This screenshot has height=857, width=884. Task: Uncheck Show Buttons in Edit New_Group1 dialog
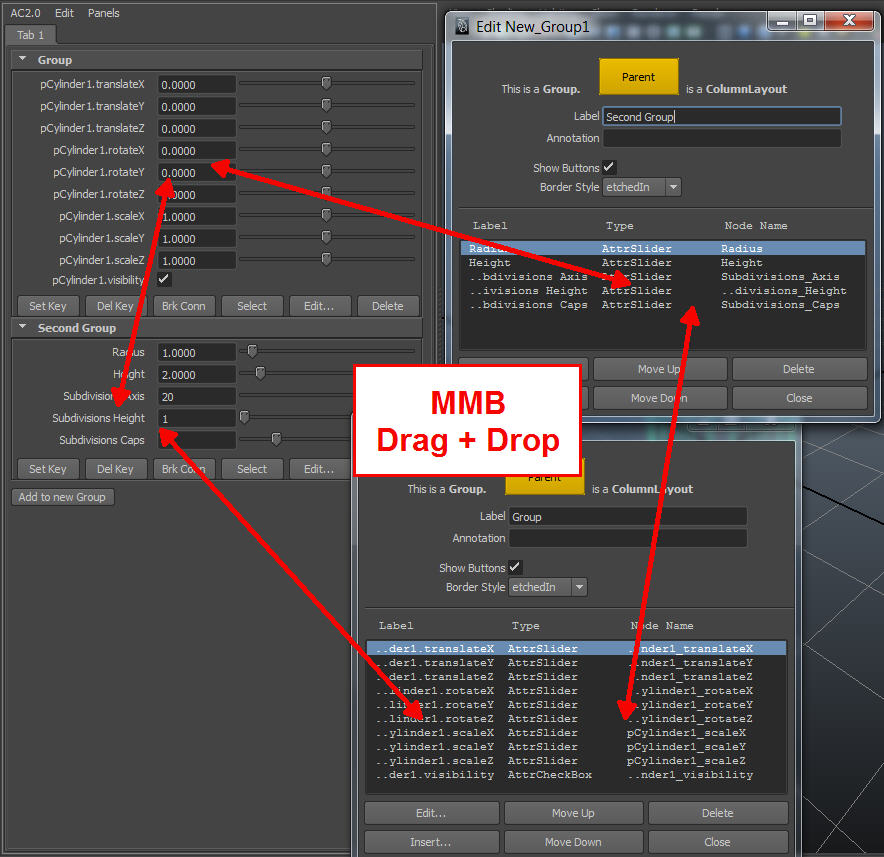610,167
